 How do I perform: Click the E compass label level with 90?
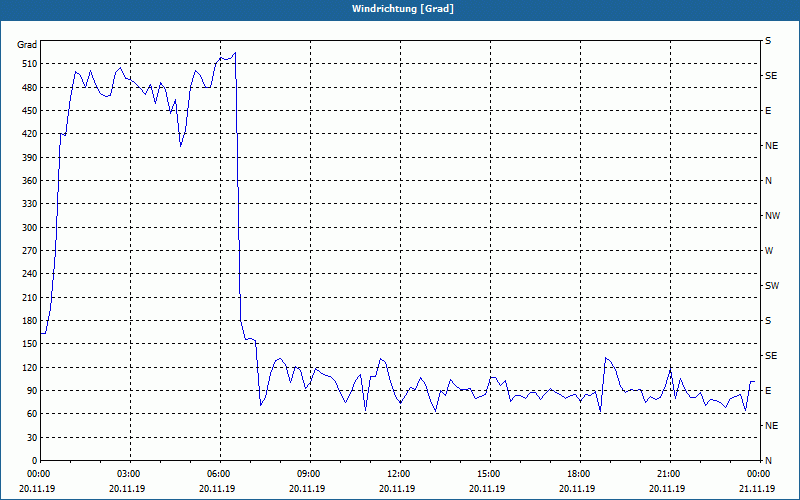tap(768, 391)
